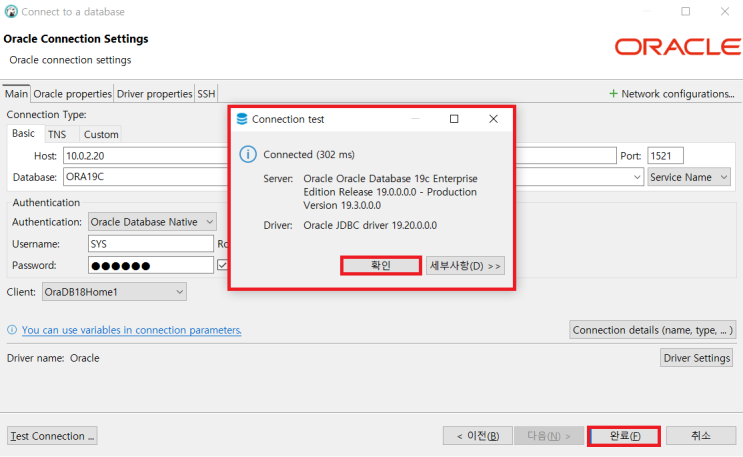Switch to the Main tab

tap(16, 94)
